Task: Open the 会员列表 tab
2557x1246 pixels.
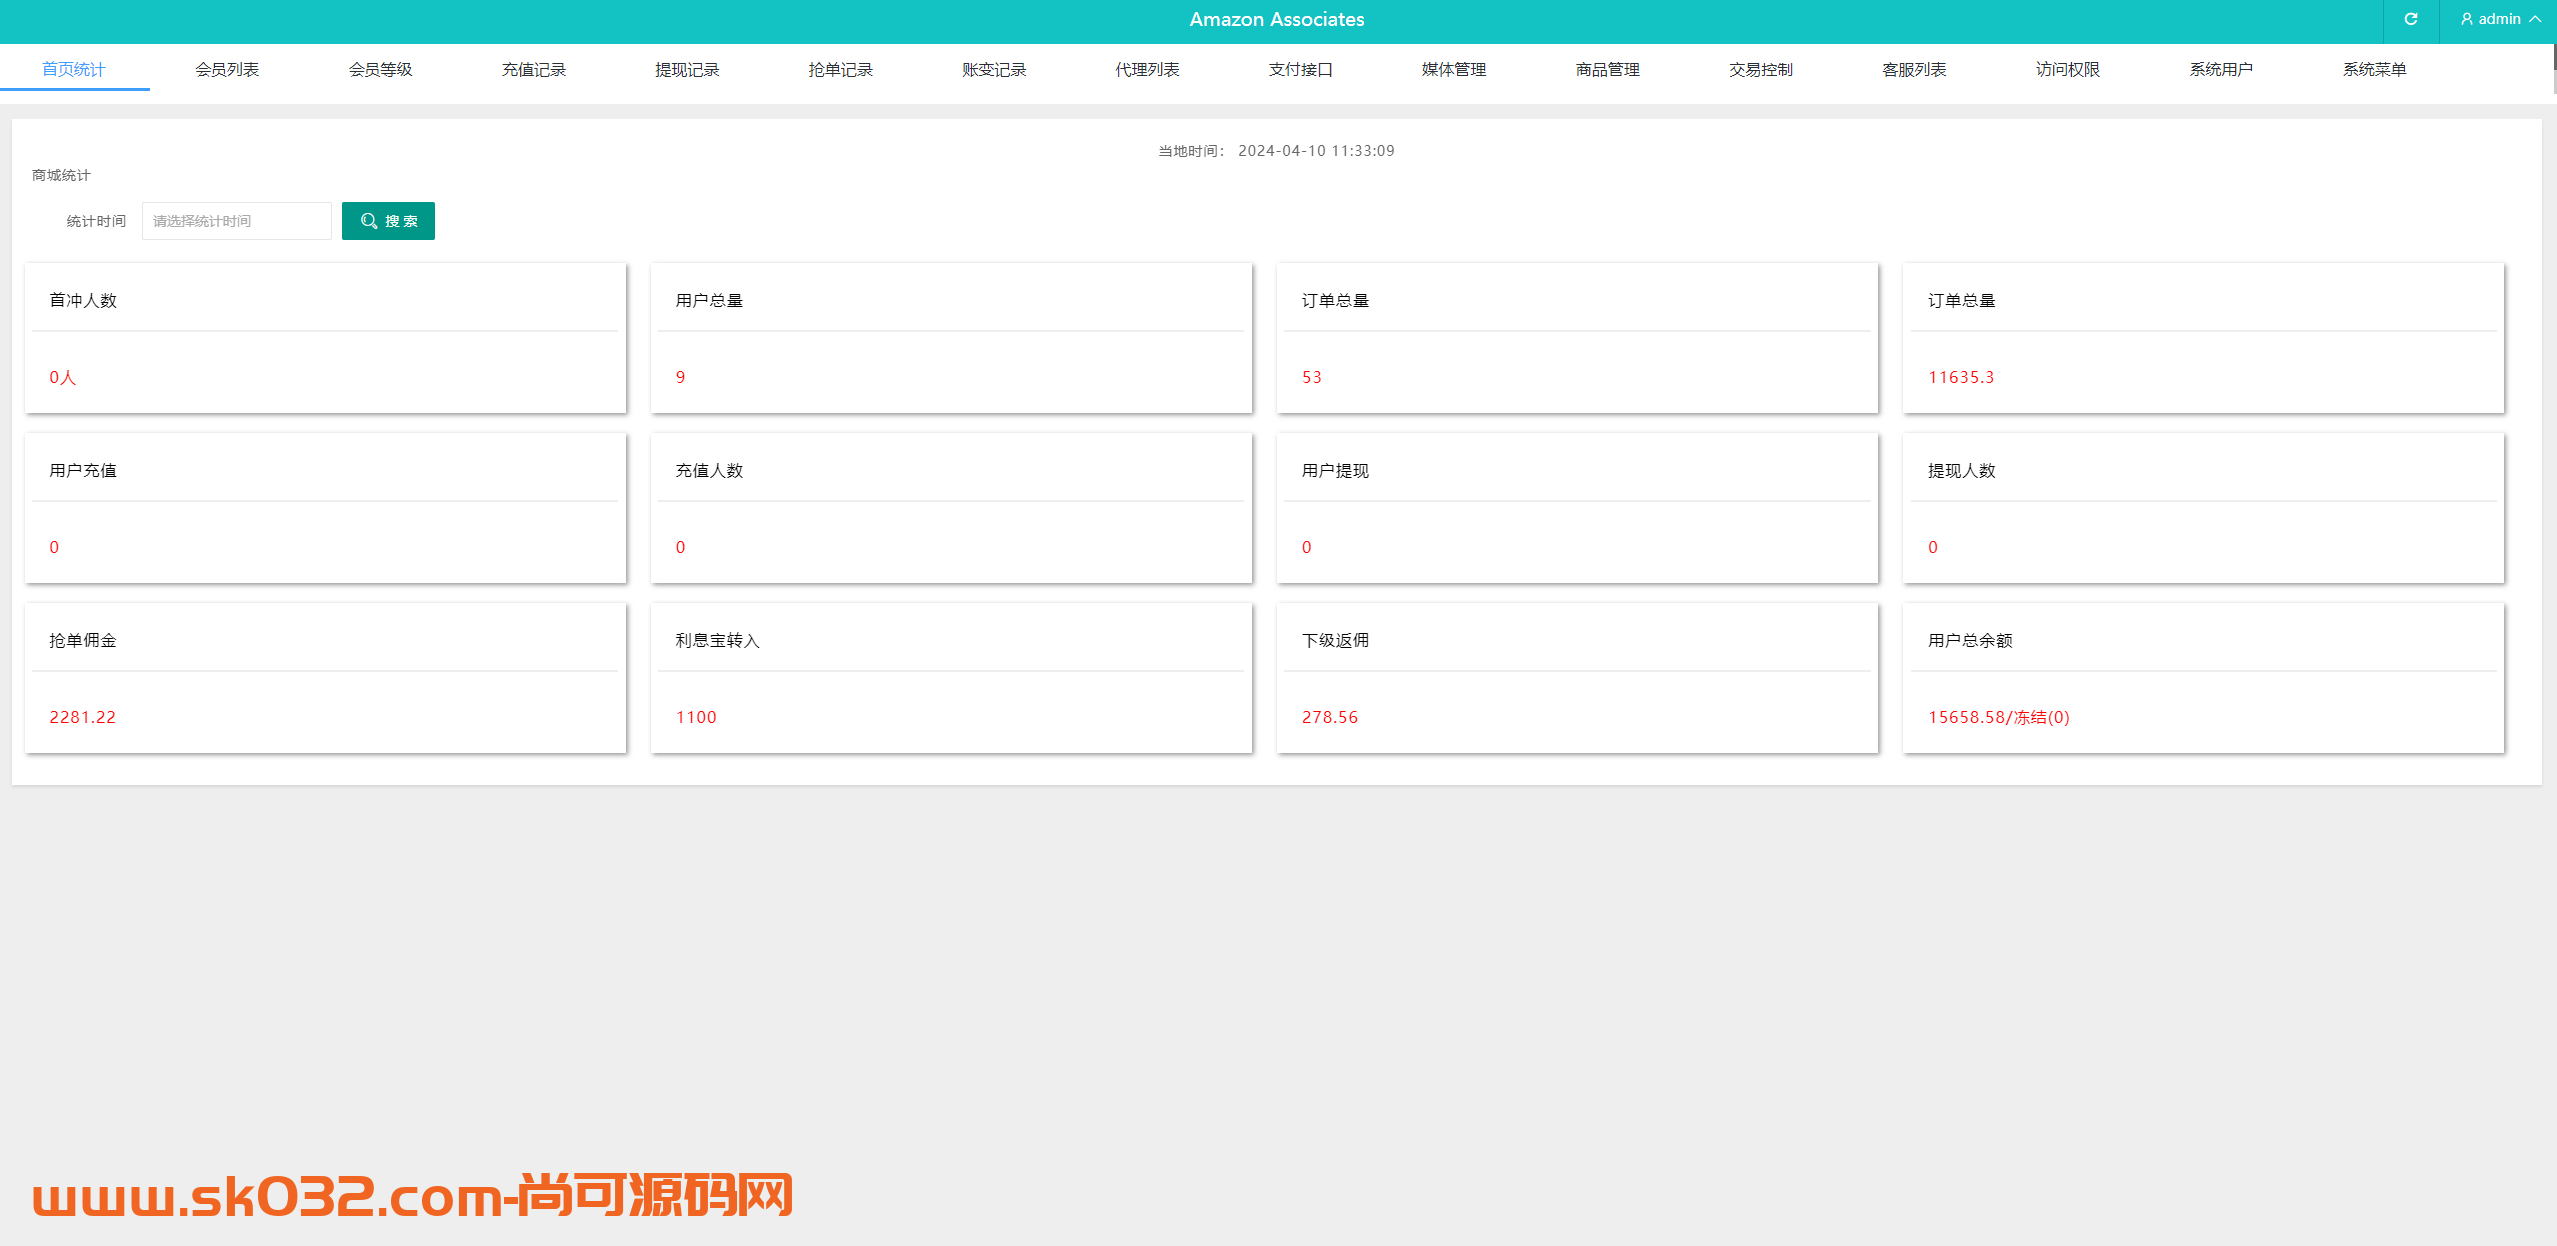Action: click(x=227, y=69)
